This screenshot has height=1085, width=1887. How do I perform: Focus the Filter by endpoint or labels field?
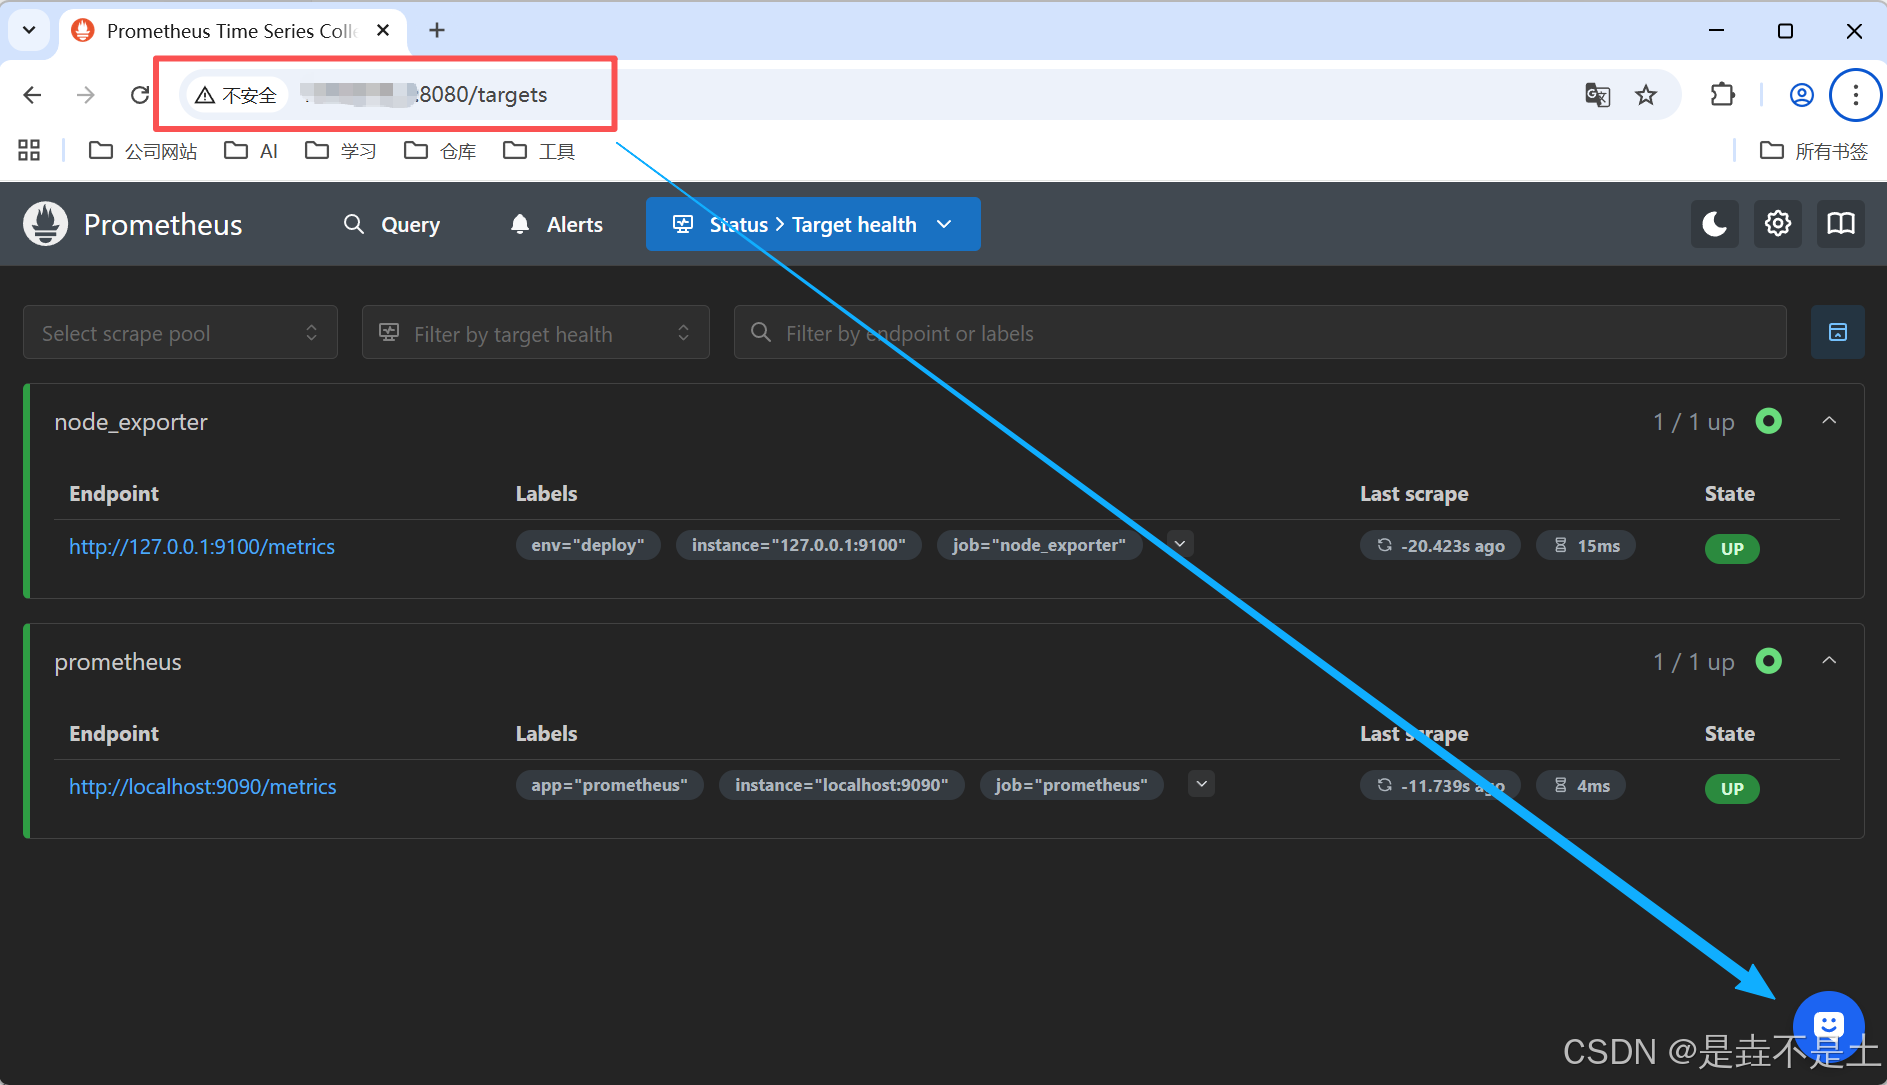1260,333
